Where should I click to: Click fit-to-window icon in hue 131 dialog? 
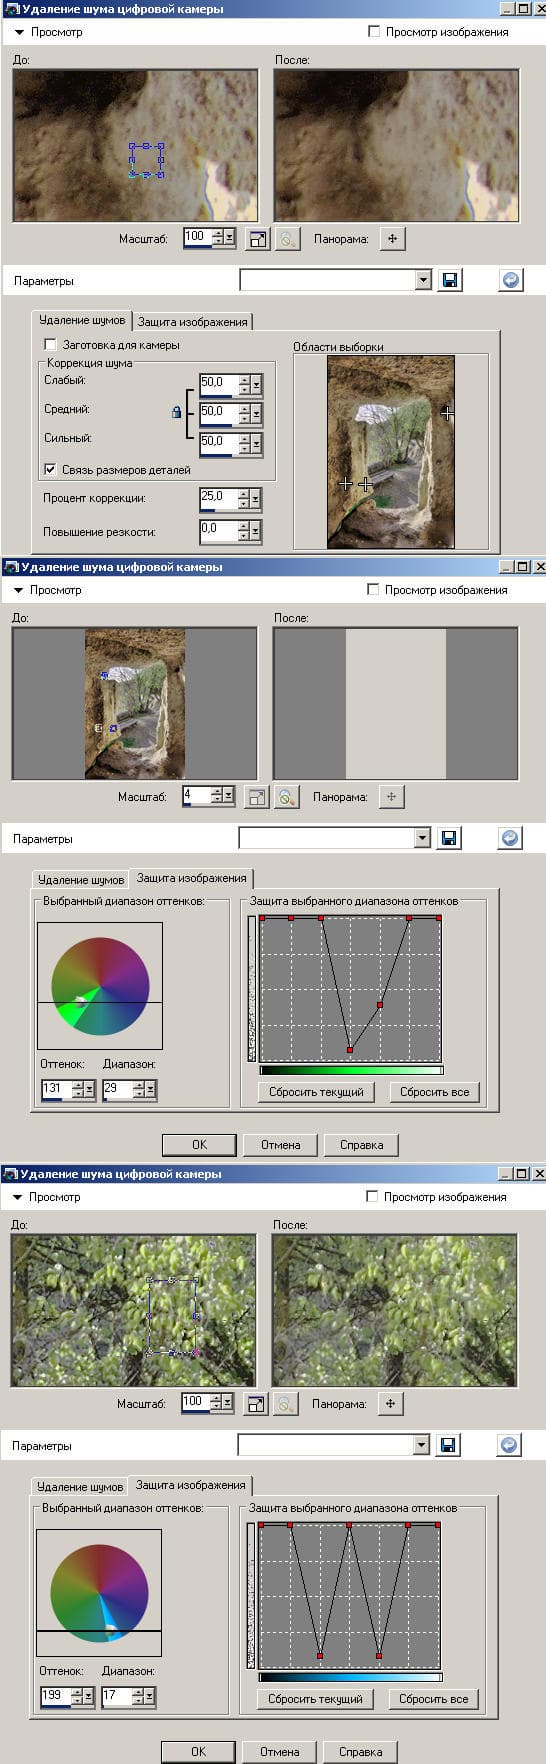click(x=257, y=797)
